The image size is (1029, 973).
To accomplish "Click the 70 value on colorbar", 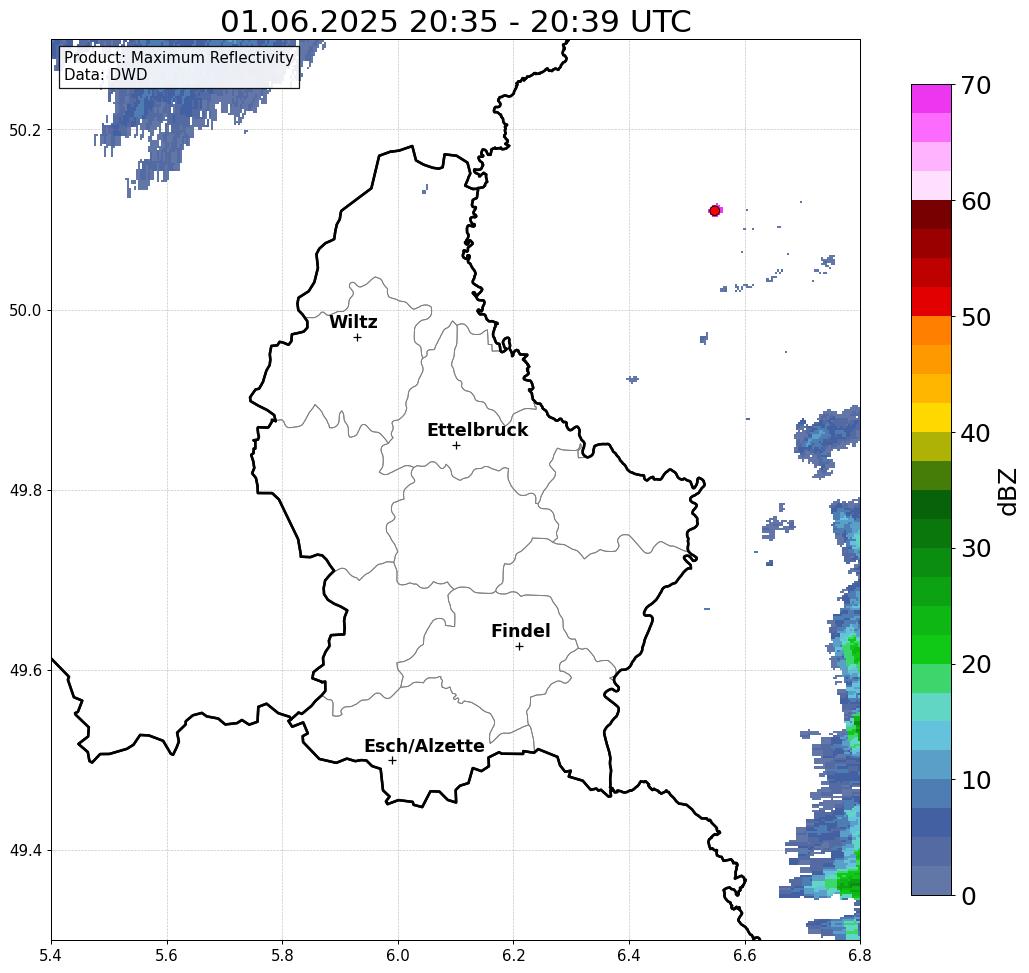I will pos(975,85).
